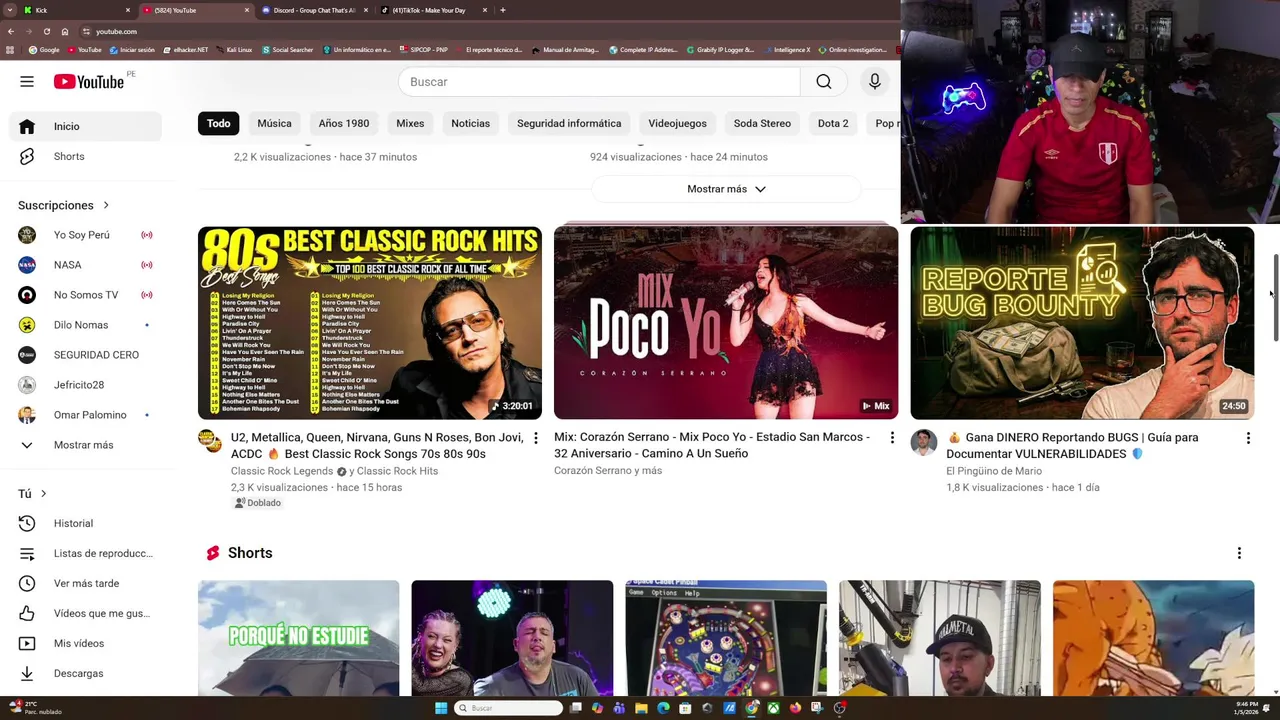Screen dimensions: 1280x720
Task: Open Omar Palomino subscription
Action: 86,415
